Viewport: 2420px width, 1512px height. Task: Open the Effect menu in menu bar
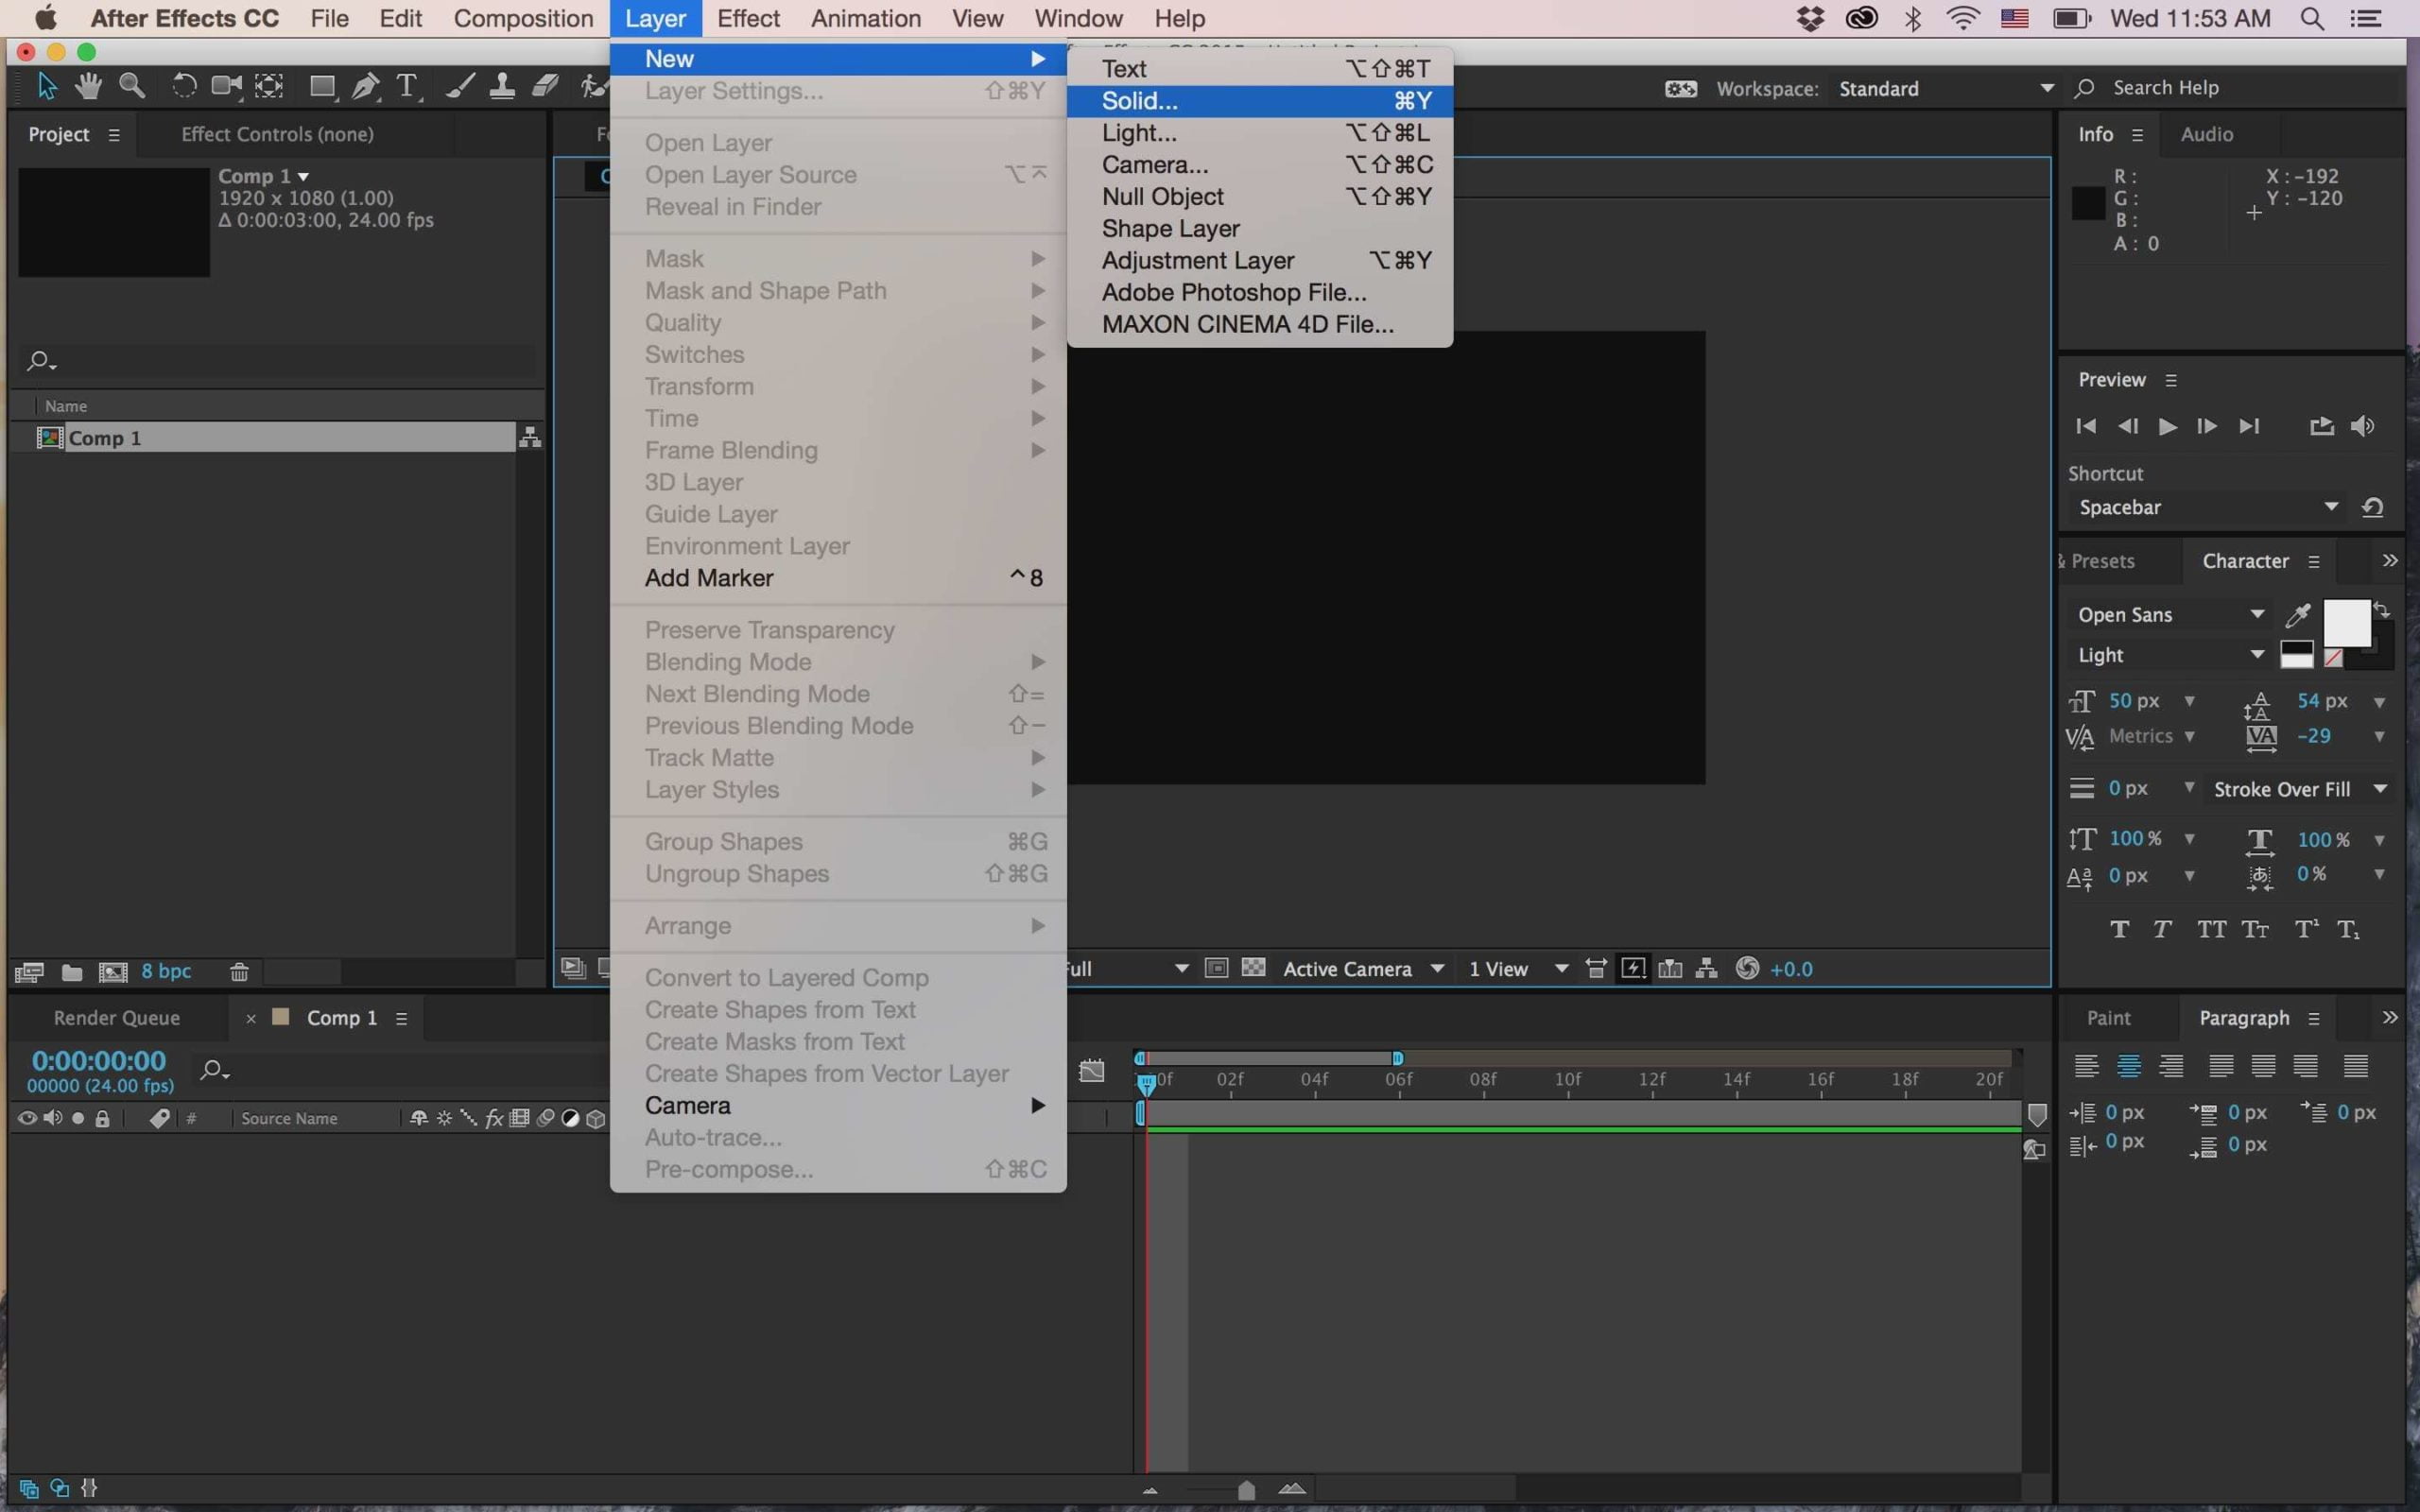coord(748,18)
